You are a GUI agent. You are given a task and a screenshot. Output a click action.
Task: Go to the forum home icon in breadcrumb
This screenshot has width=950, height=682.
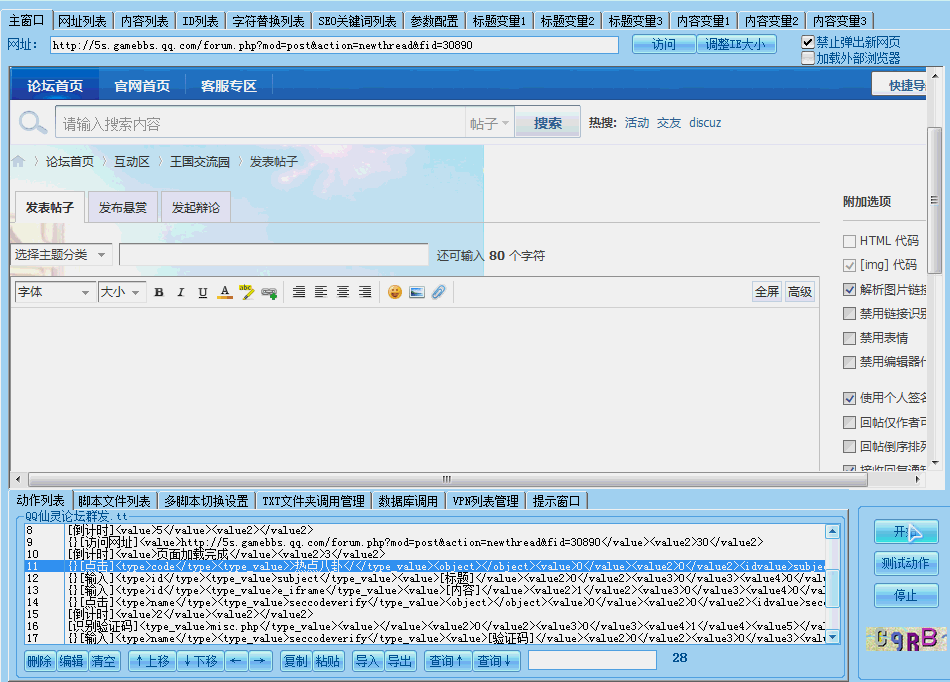tap(19, 161)
